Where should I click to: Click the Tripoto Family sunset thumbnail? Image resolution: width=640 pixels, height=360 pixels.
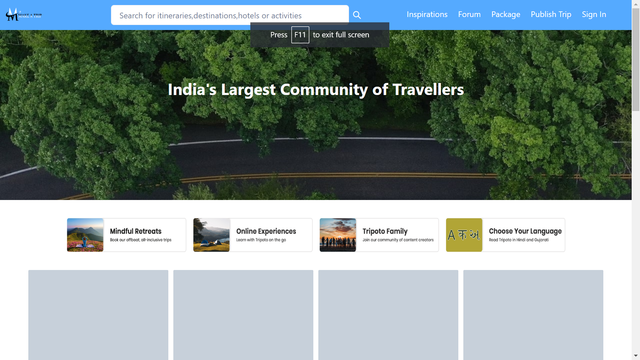(338, 235)
